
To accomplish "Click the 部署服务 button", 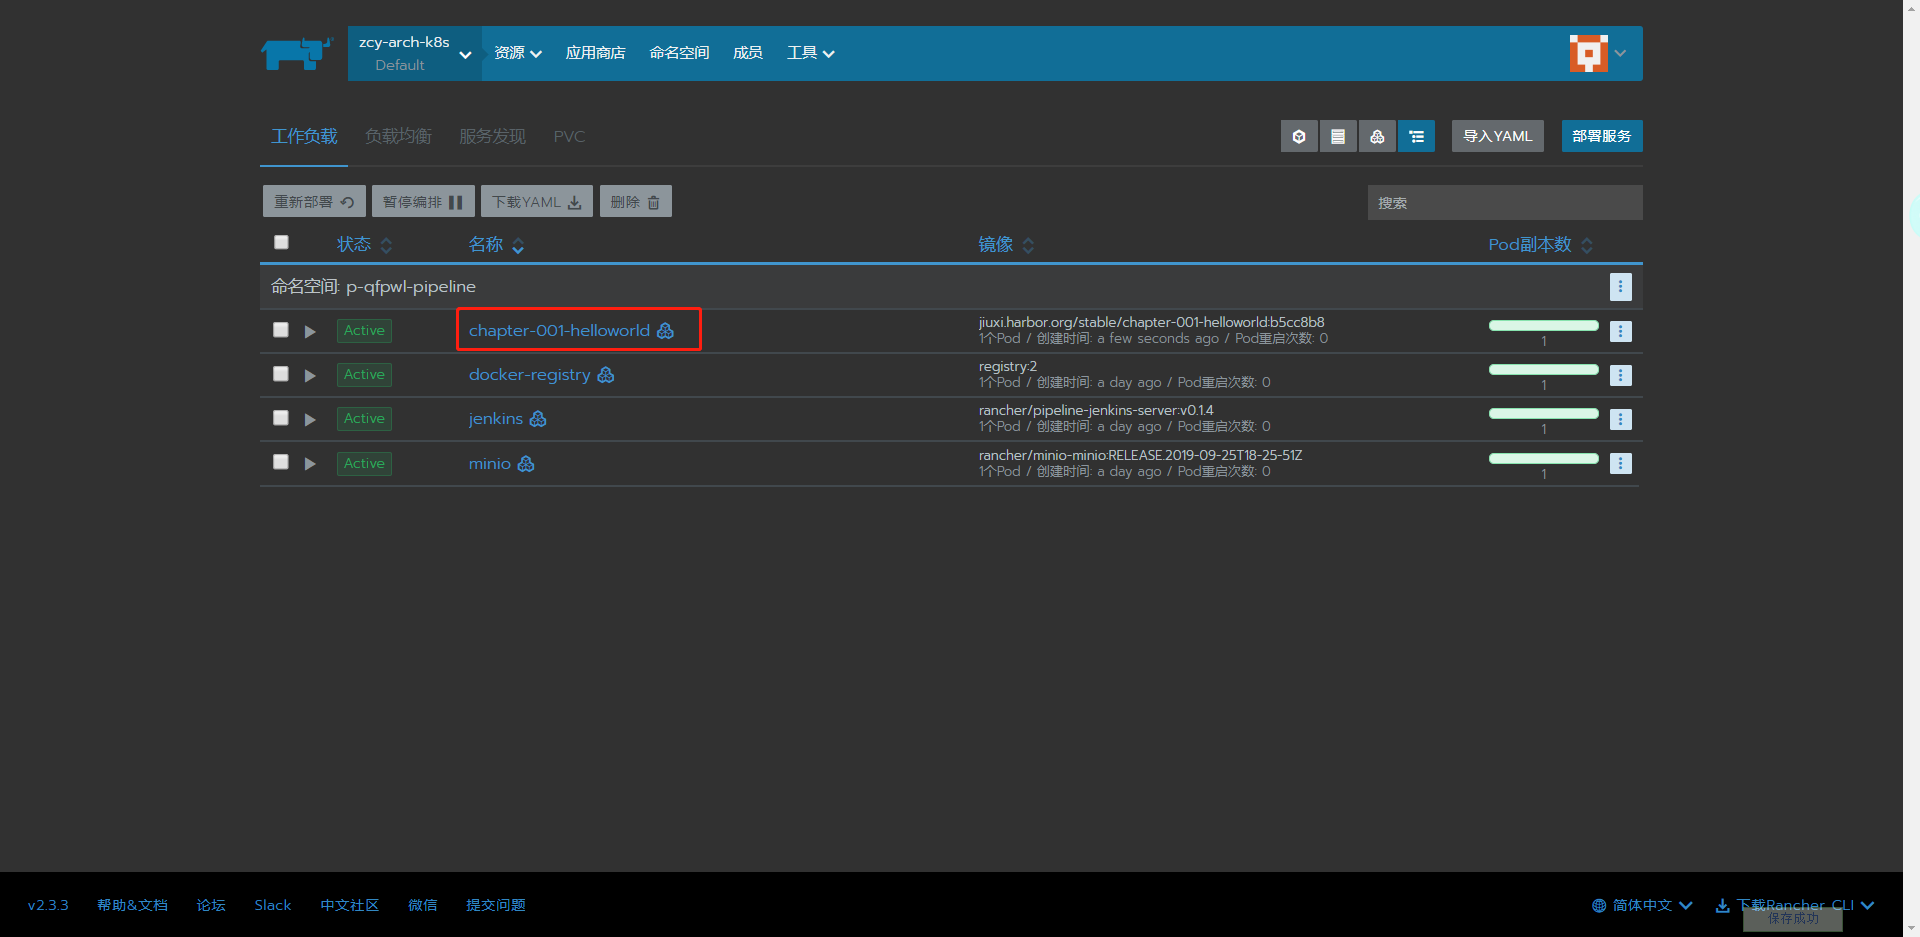I will pyautogui.click(x=1602, y=136).
